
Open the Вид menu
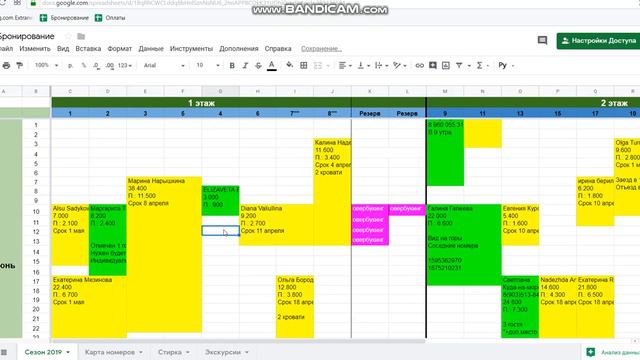[63, 49]
